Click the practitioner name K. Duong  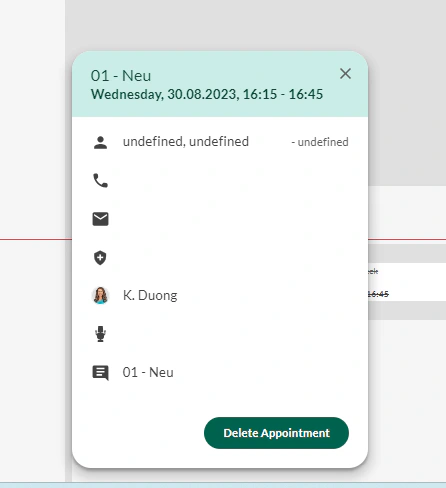(x=150, y=296)
